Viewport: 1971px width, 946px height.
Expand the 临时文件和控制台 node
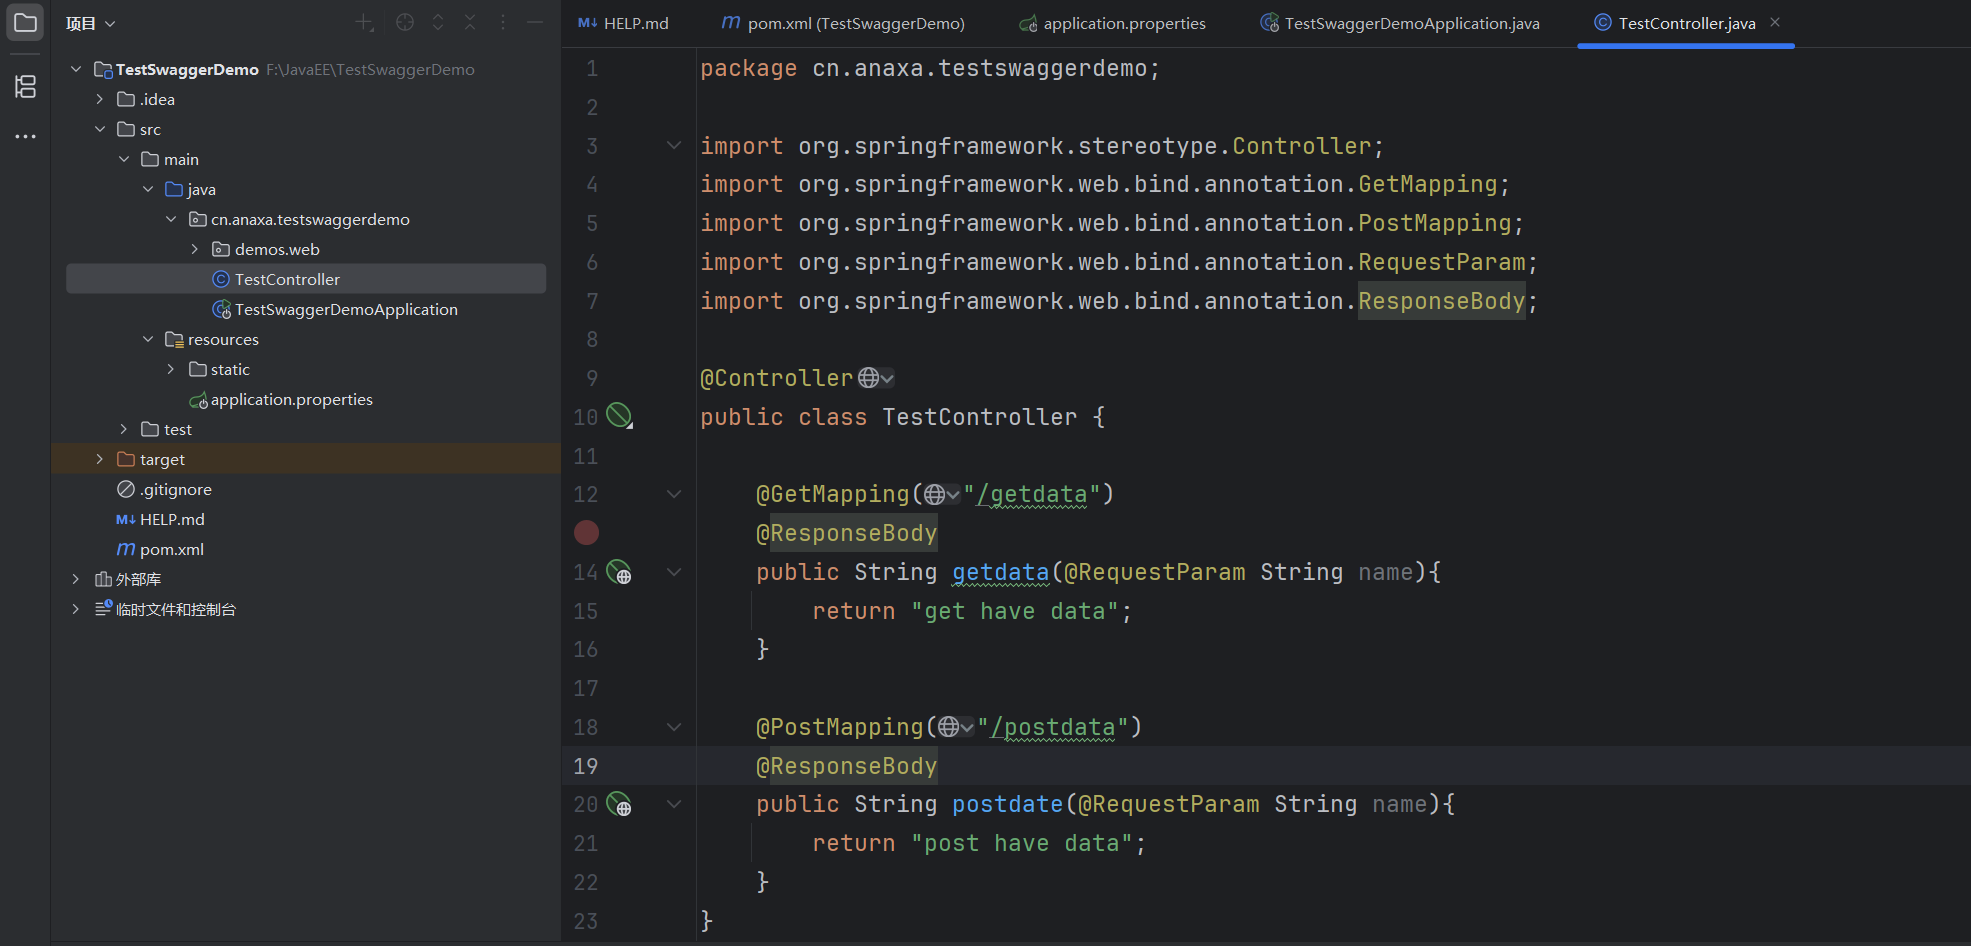(76, 609)
